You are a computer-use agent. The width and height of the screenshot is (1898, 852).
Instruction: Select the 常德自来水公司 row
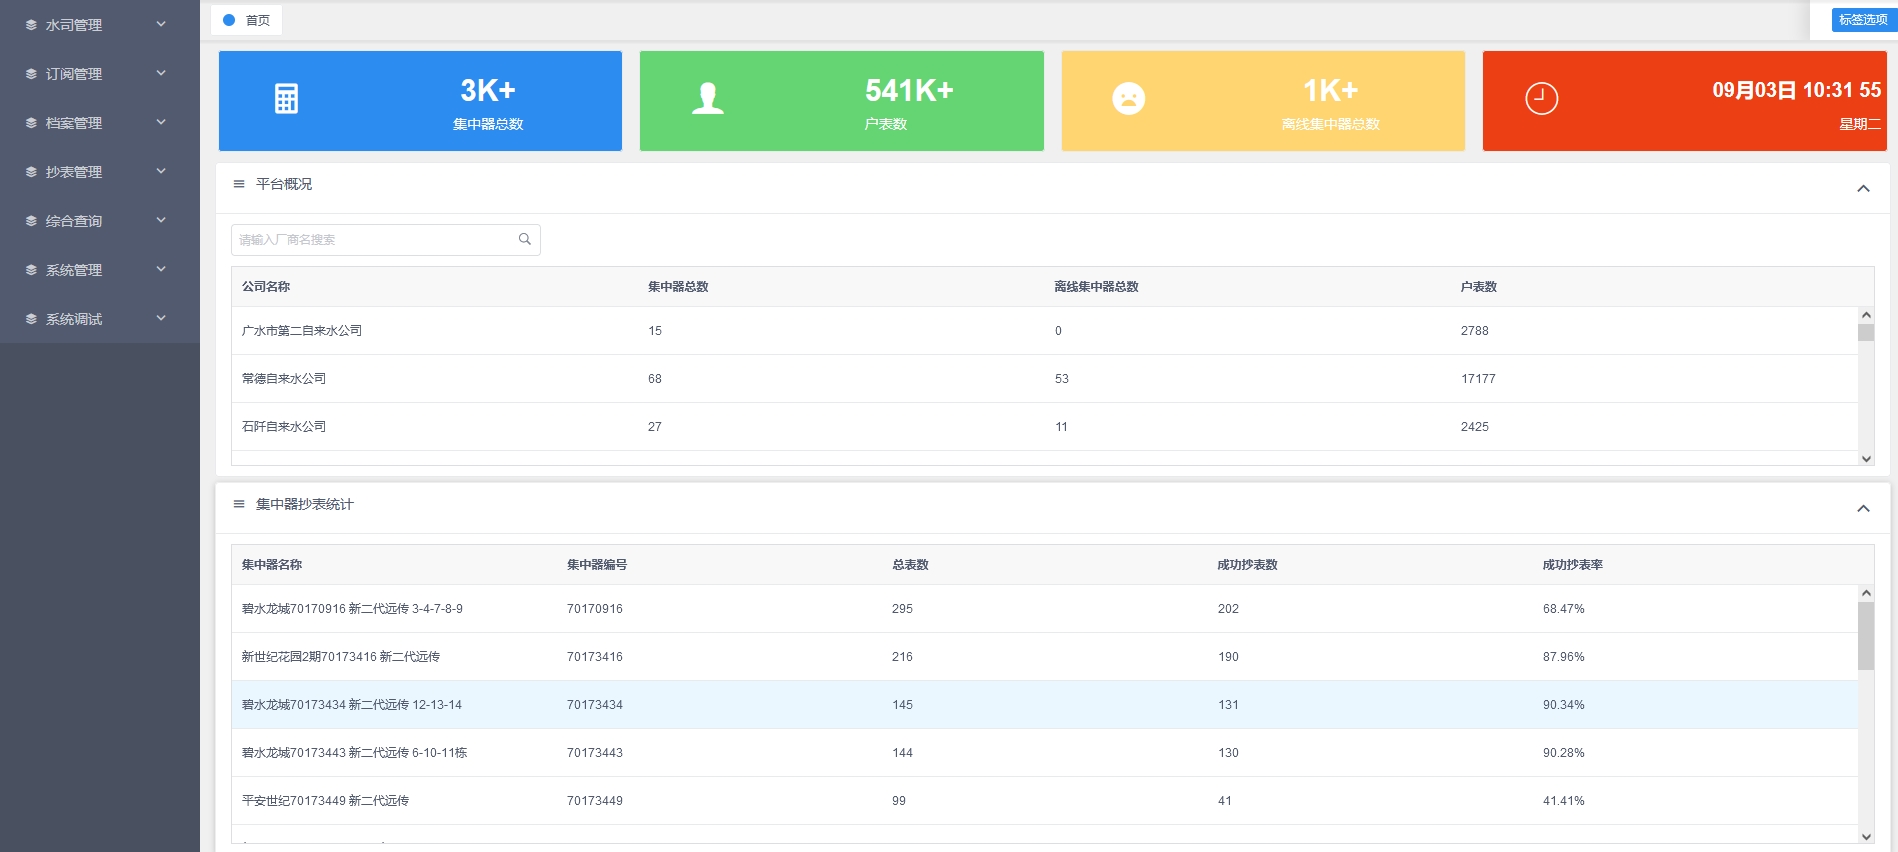tap(1045, 379)
